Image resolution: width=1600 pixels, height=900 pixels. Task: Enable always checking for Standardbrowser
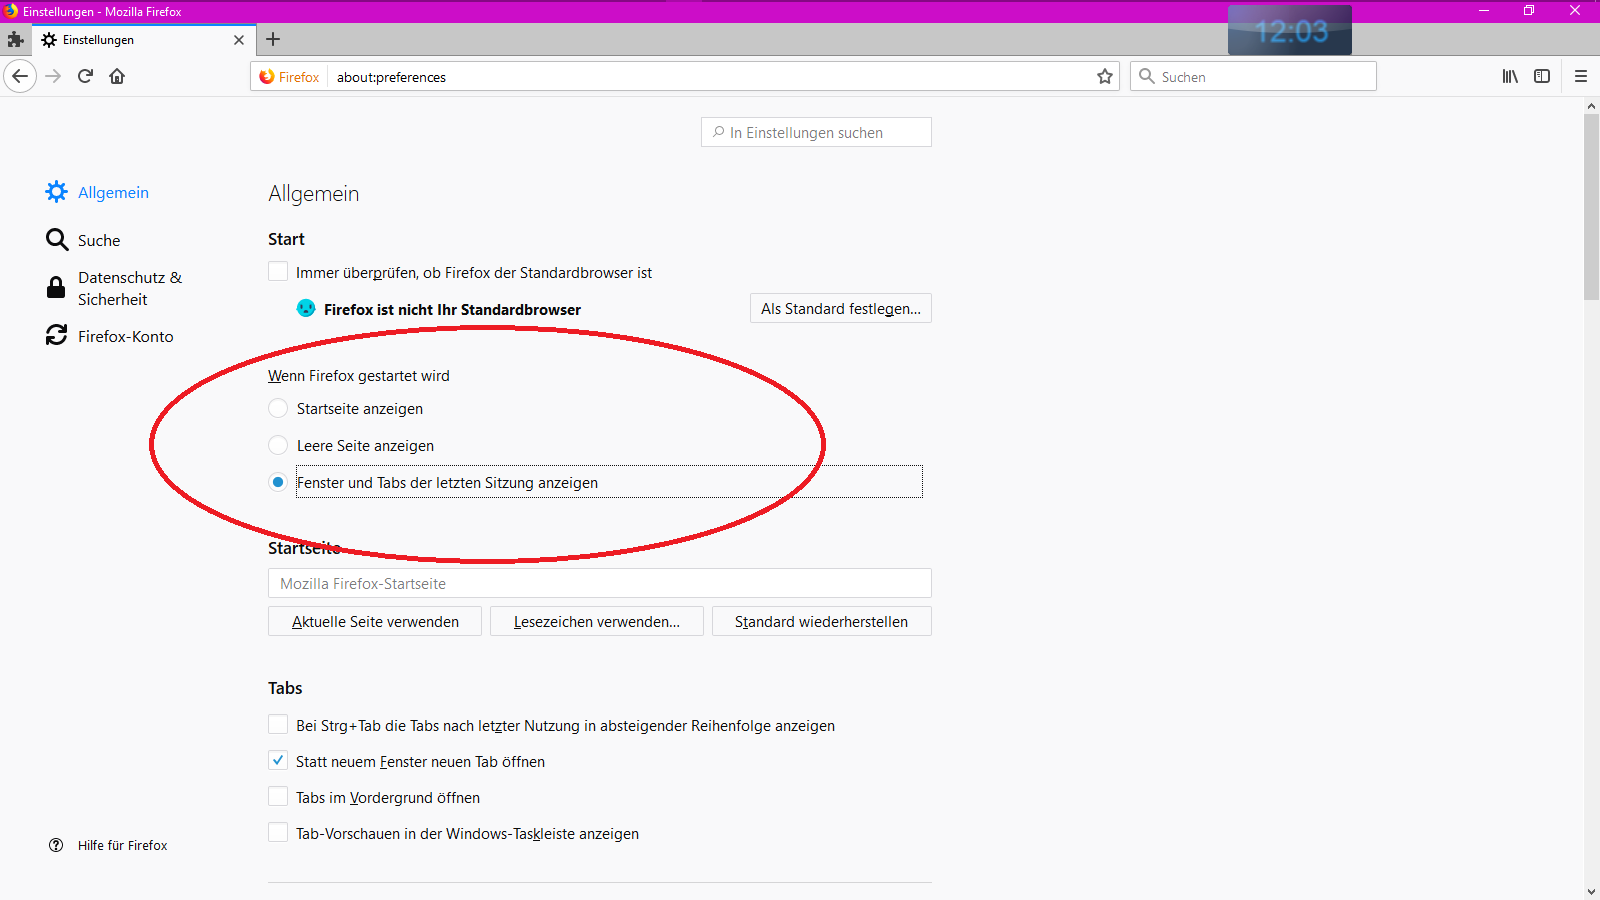(x=278, y=272)
